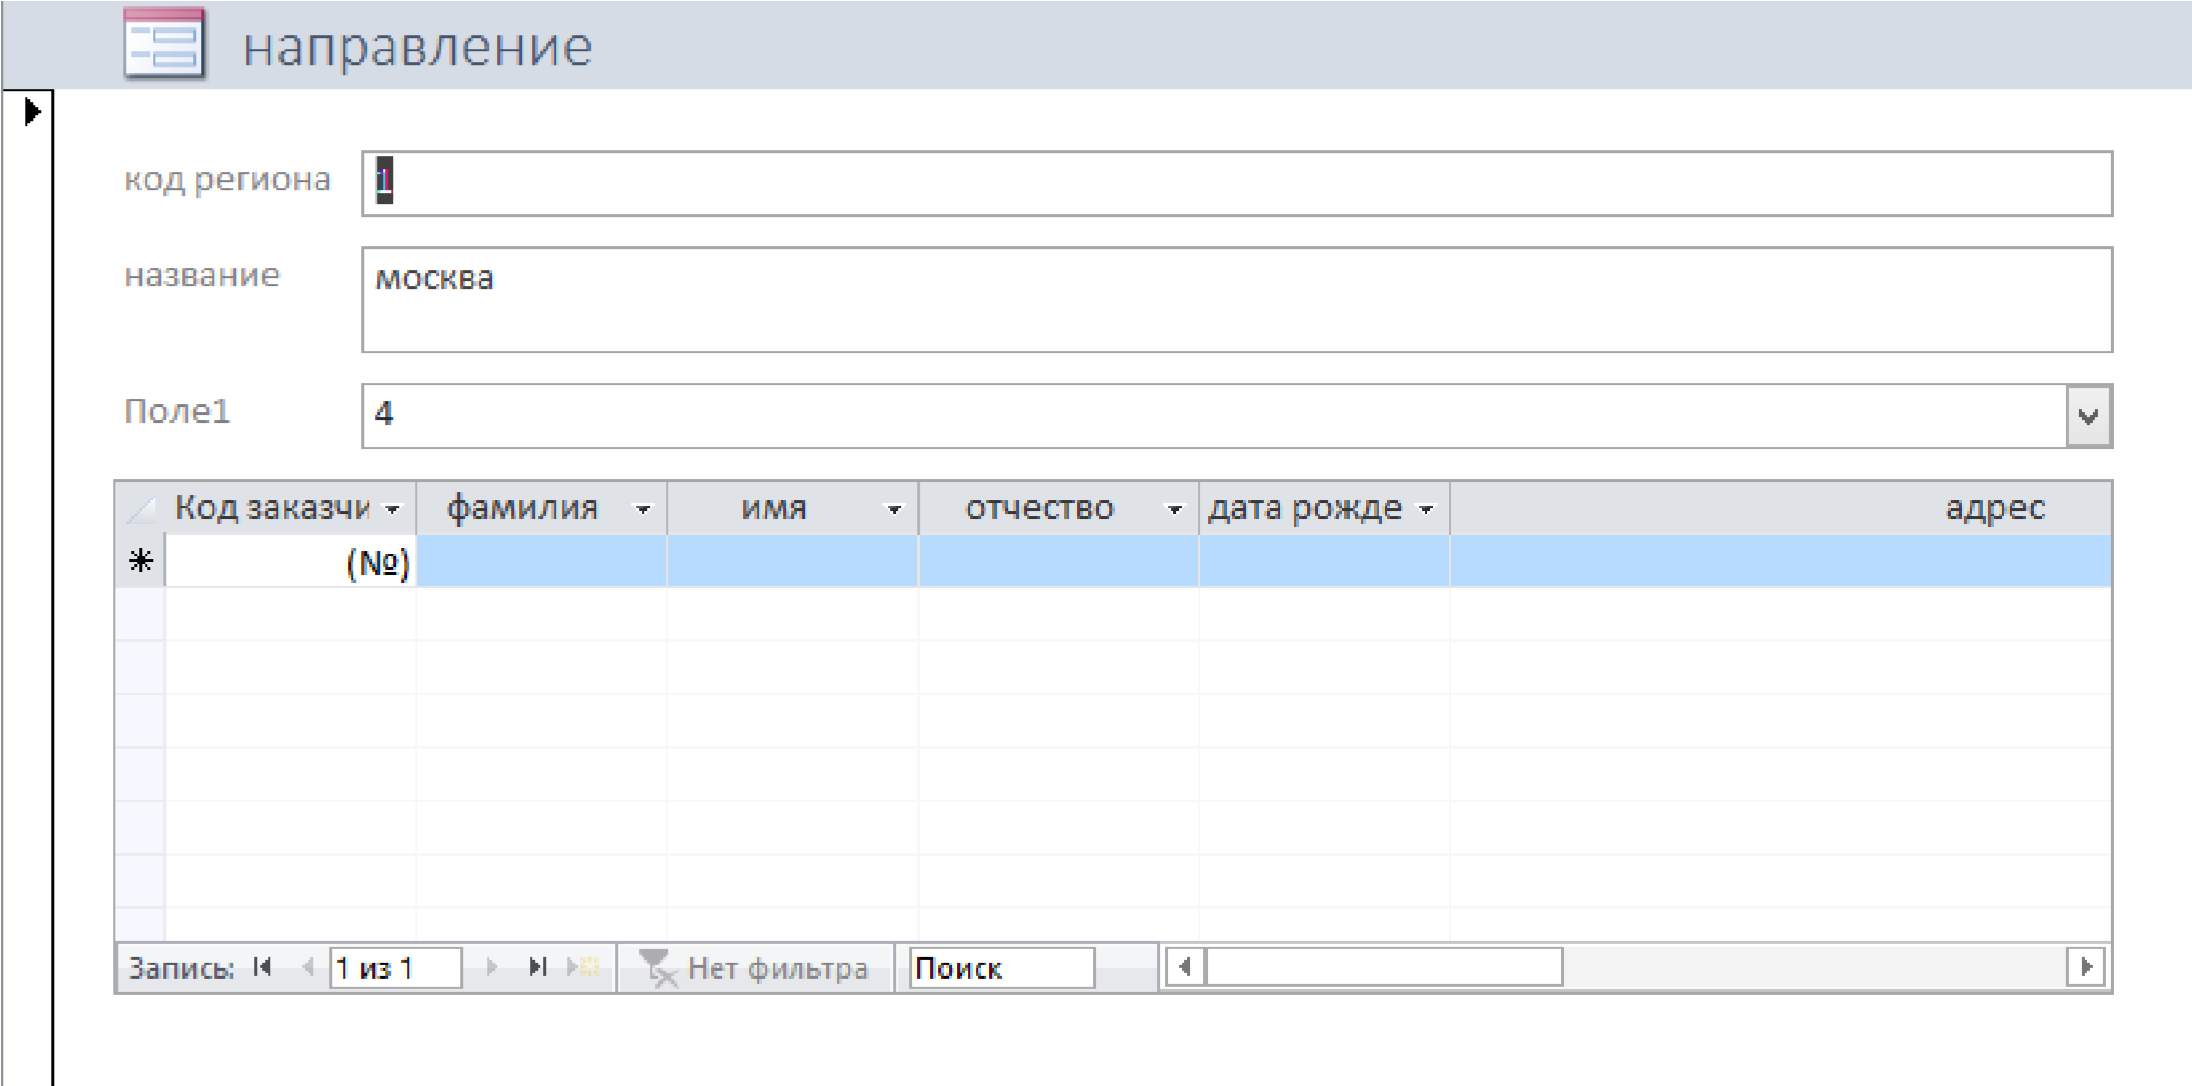Viewport: 2192px width, 1086px height.
Task: Click the код региона label
Action: point(227,180)
